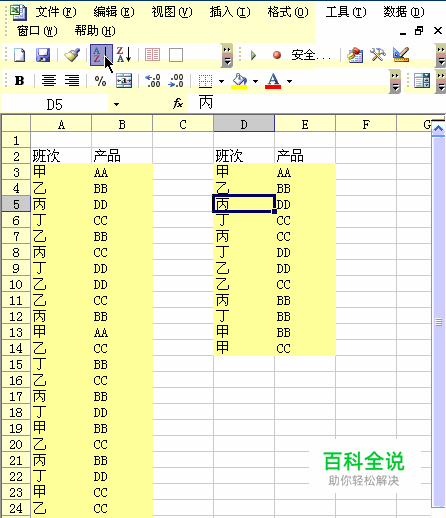Screen dimensions: 446x518
Task: Click the Sort Ascending A-Z icon
Action: click(101, 55)
